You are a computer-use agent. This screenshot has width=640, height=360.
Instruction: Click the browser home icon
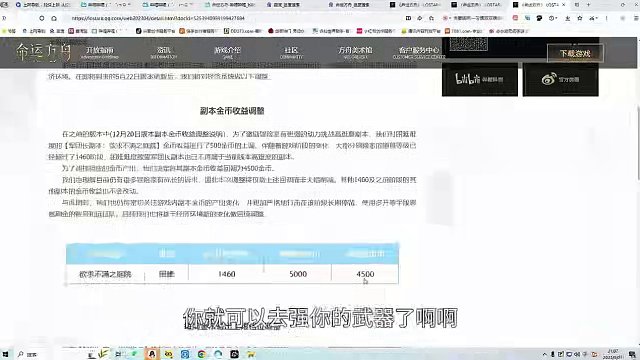[x=54, y=18]
